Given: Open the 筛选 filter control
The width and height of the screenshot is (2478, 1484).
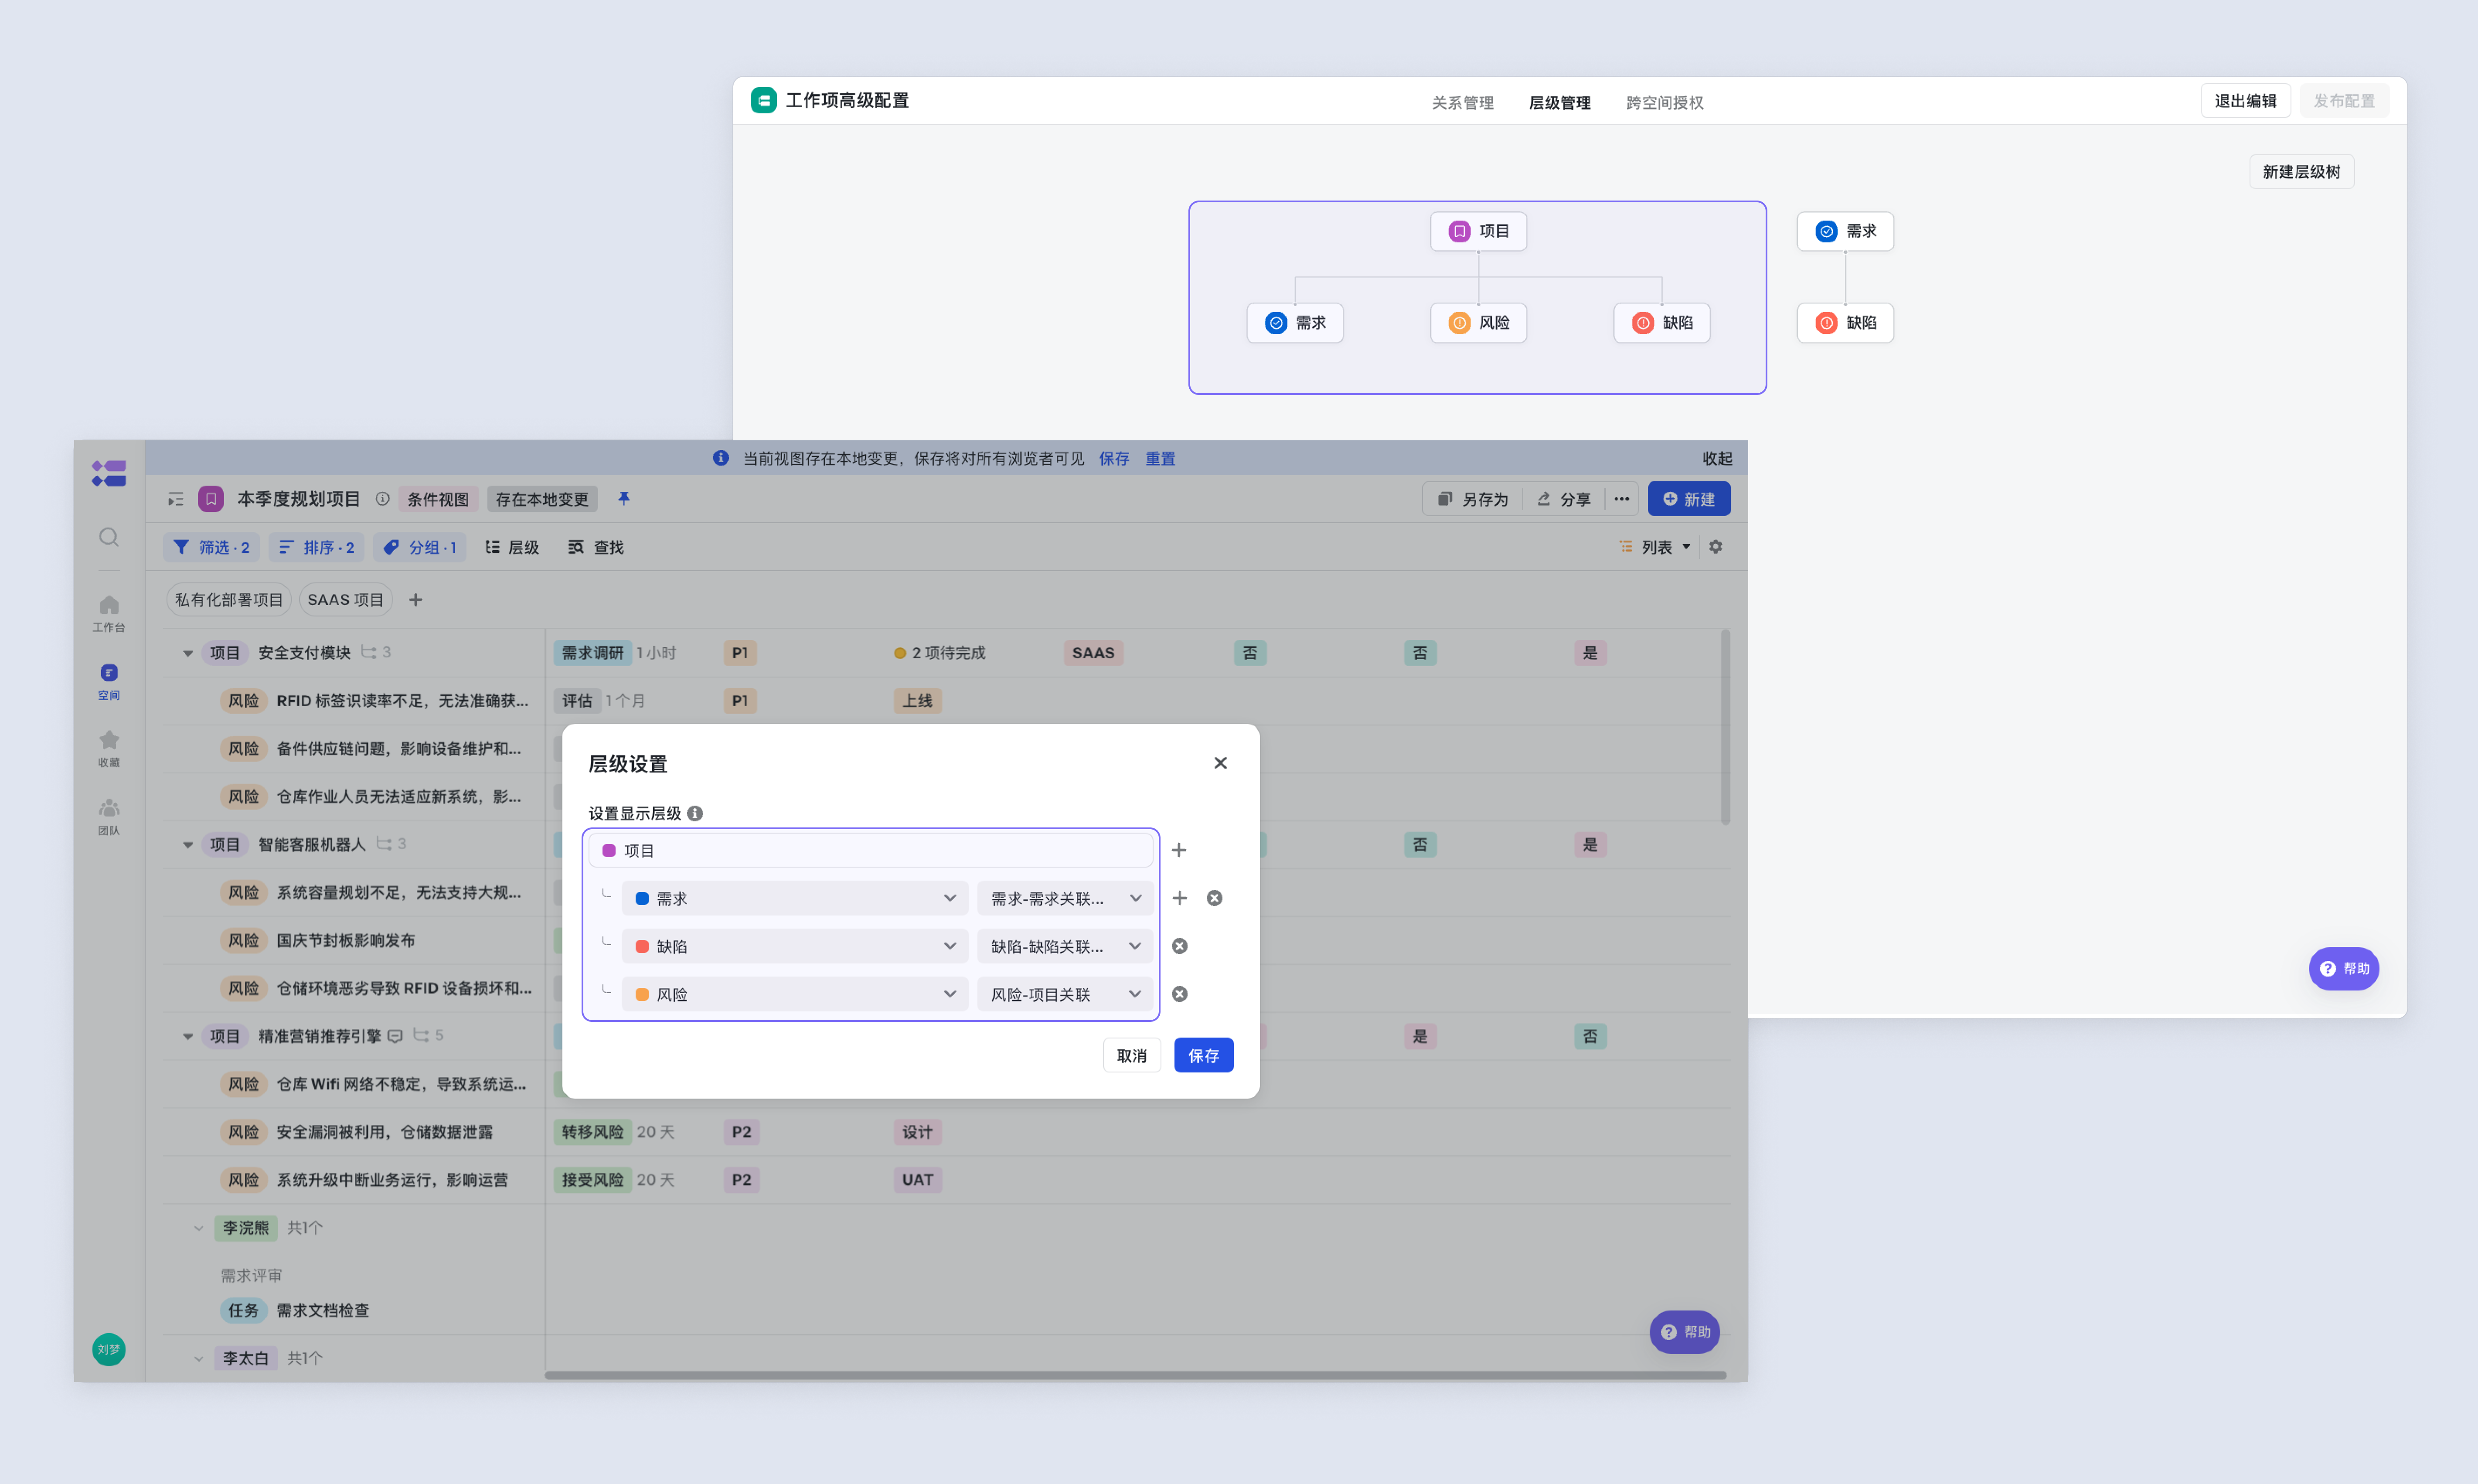Looking at the screenshot, I should tap(211, 547).
